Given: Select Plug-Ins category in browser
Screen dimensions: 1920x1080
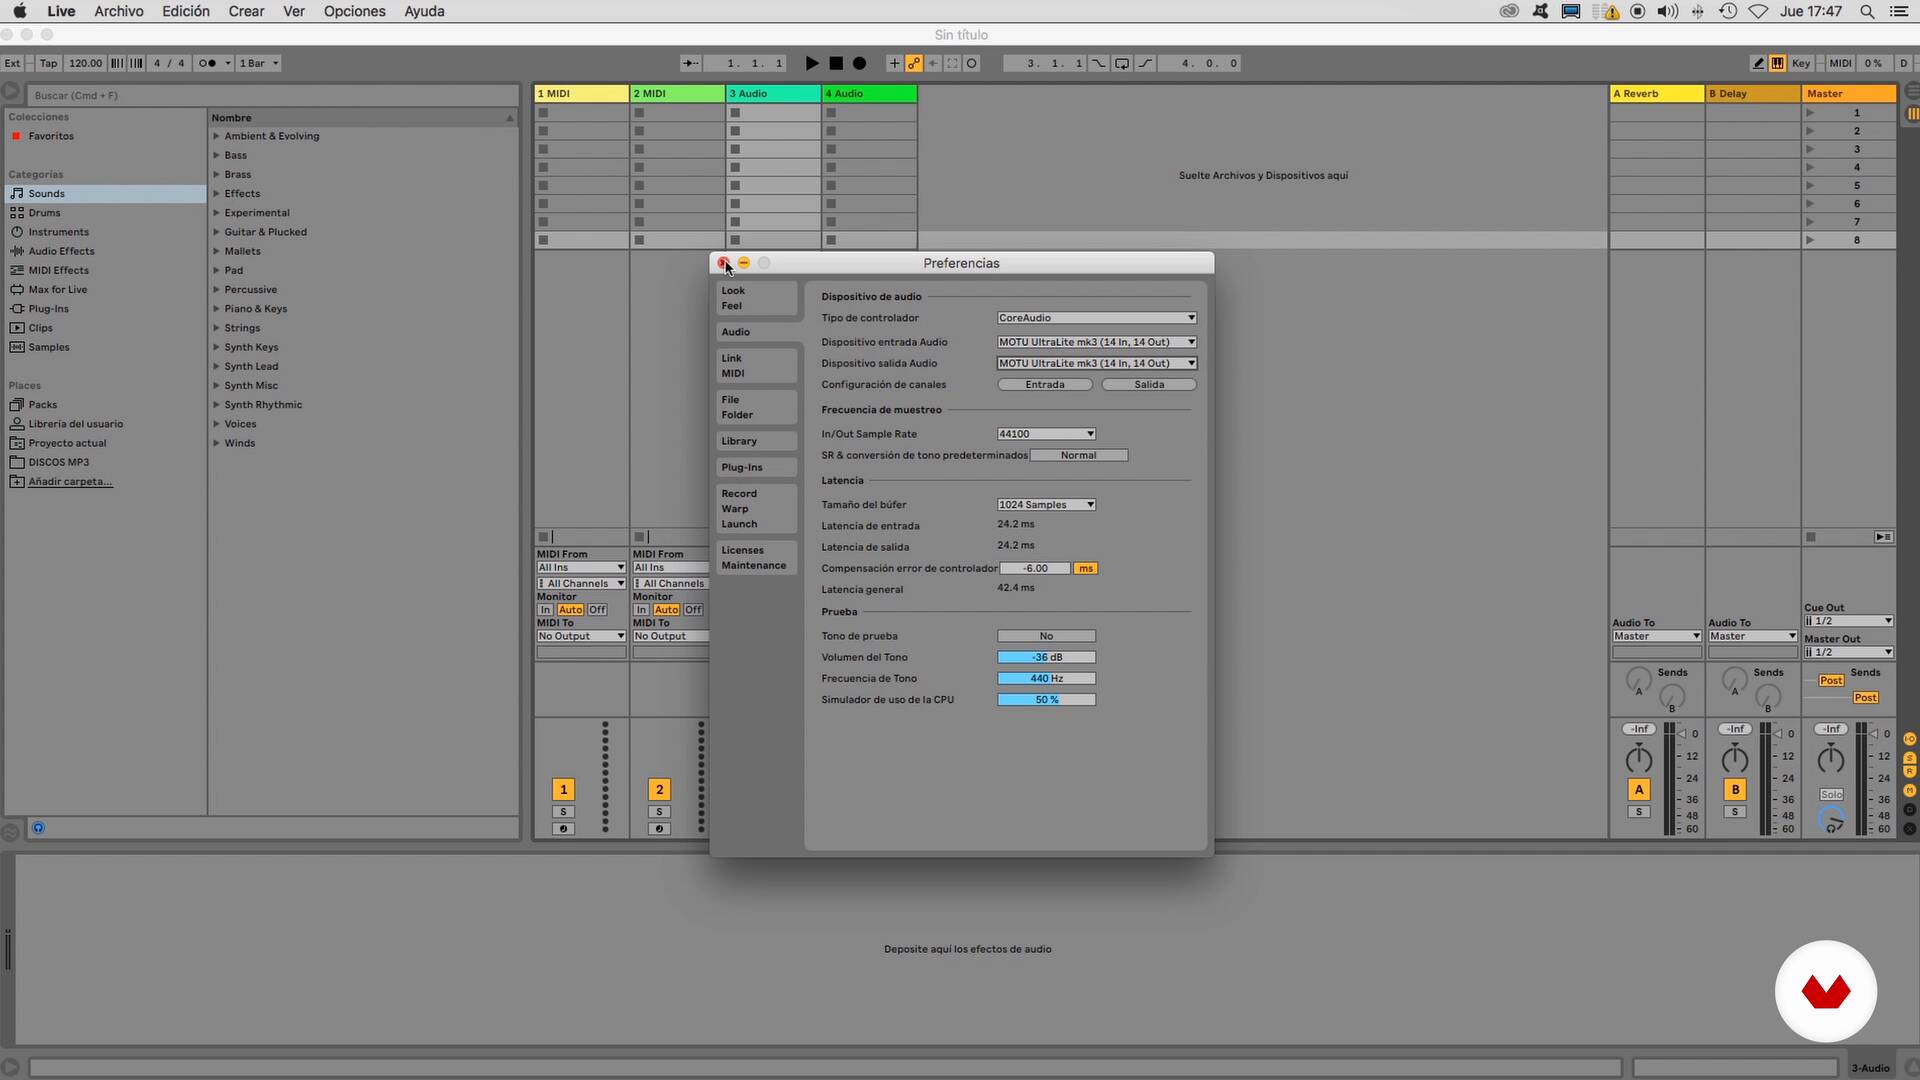Looking at the screenshot, I should coord(105,309).
